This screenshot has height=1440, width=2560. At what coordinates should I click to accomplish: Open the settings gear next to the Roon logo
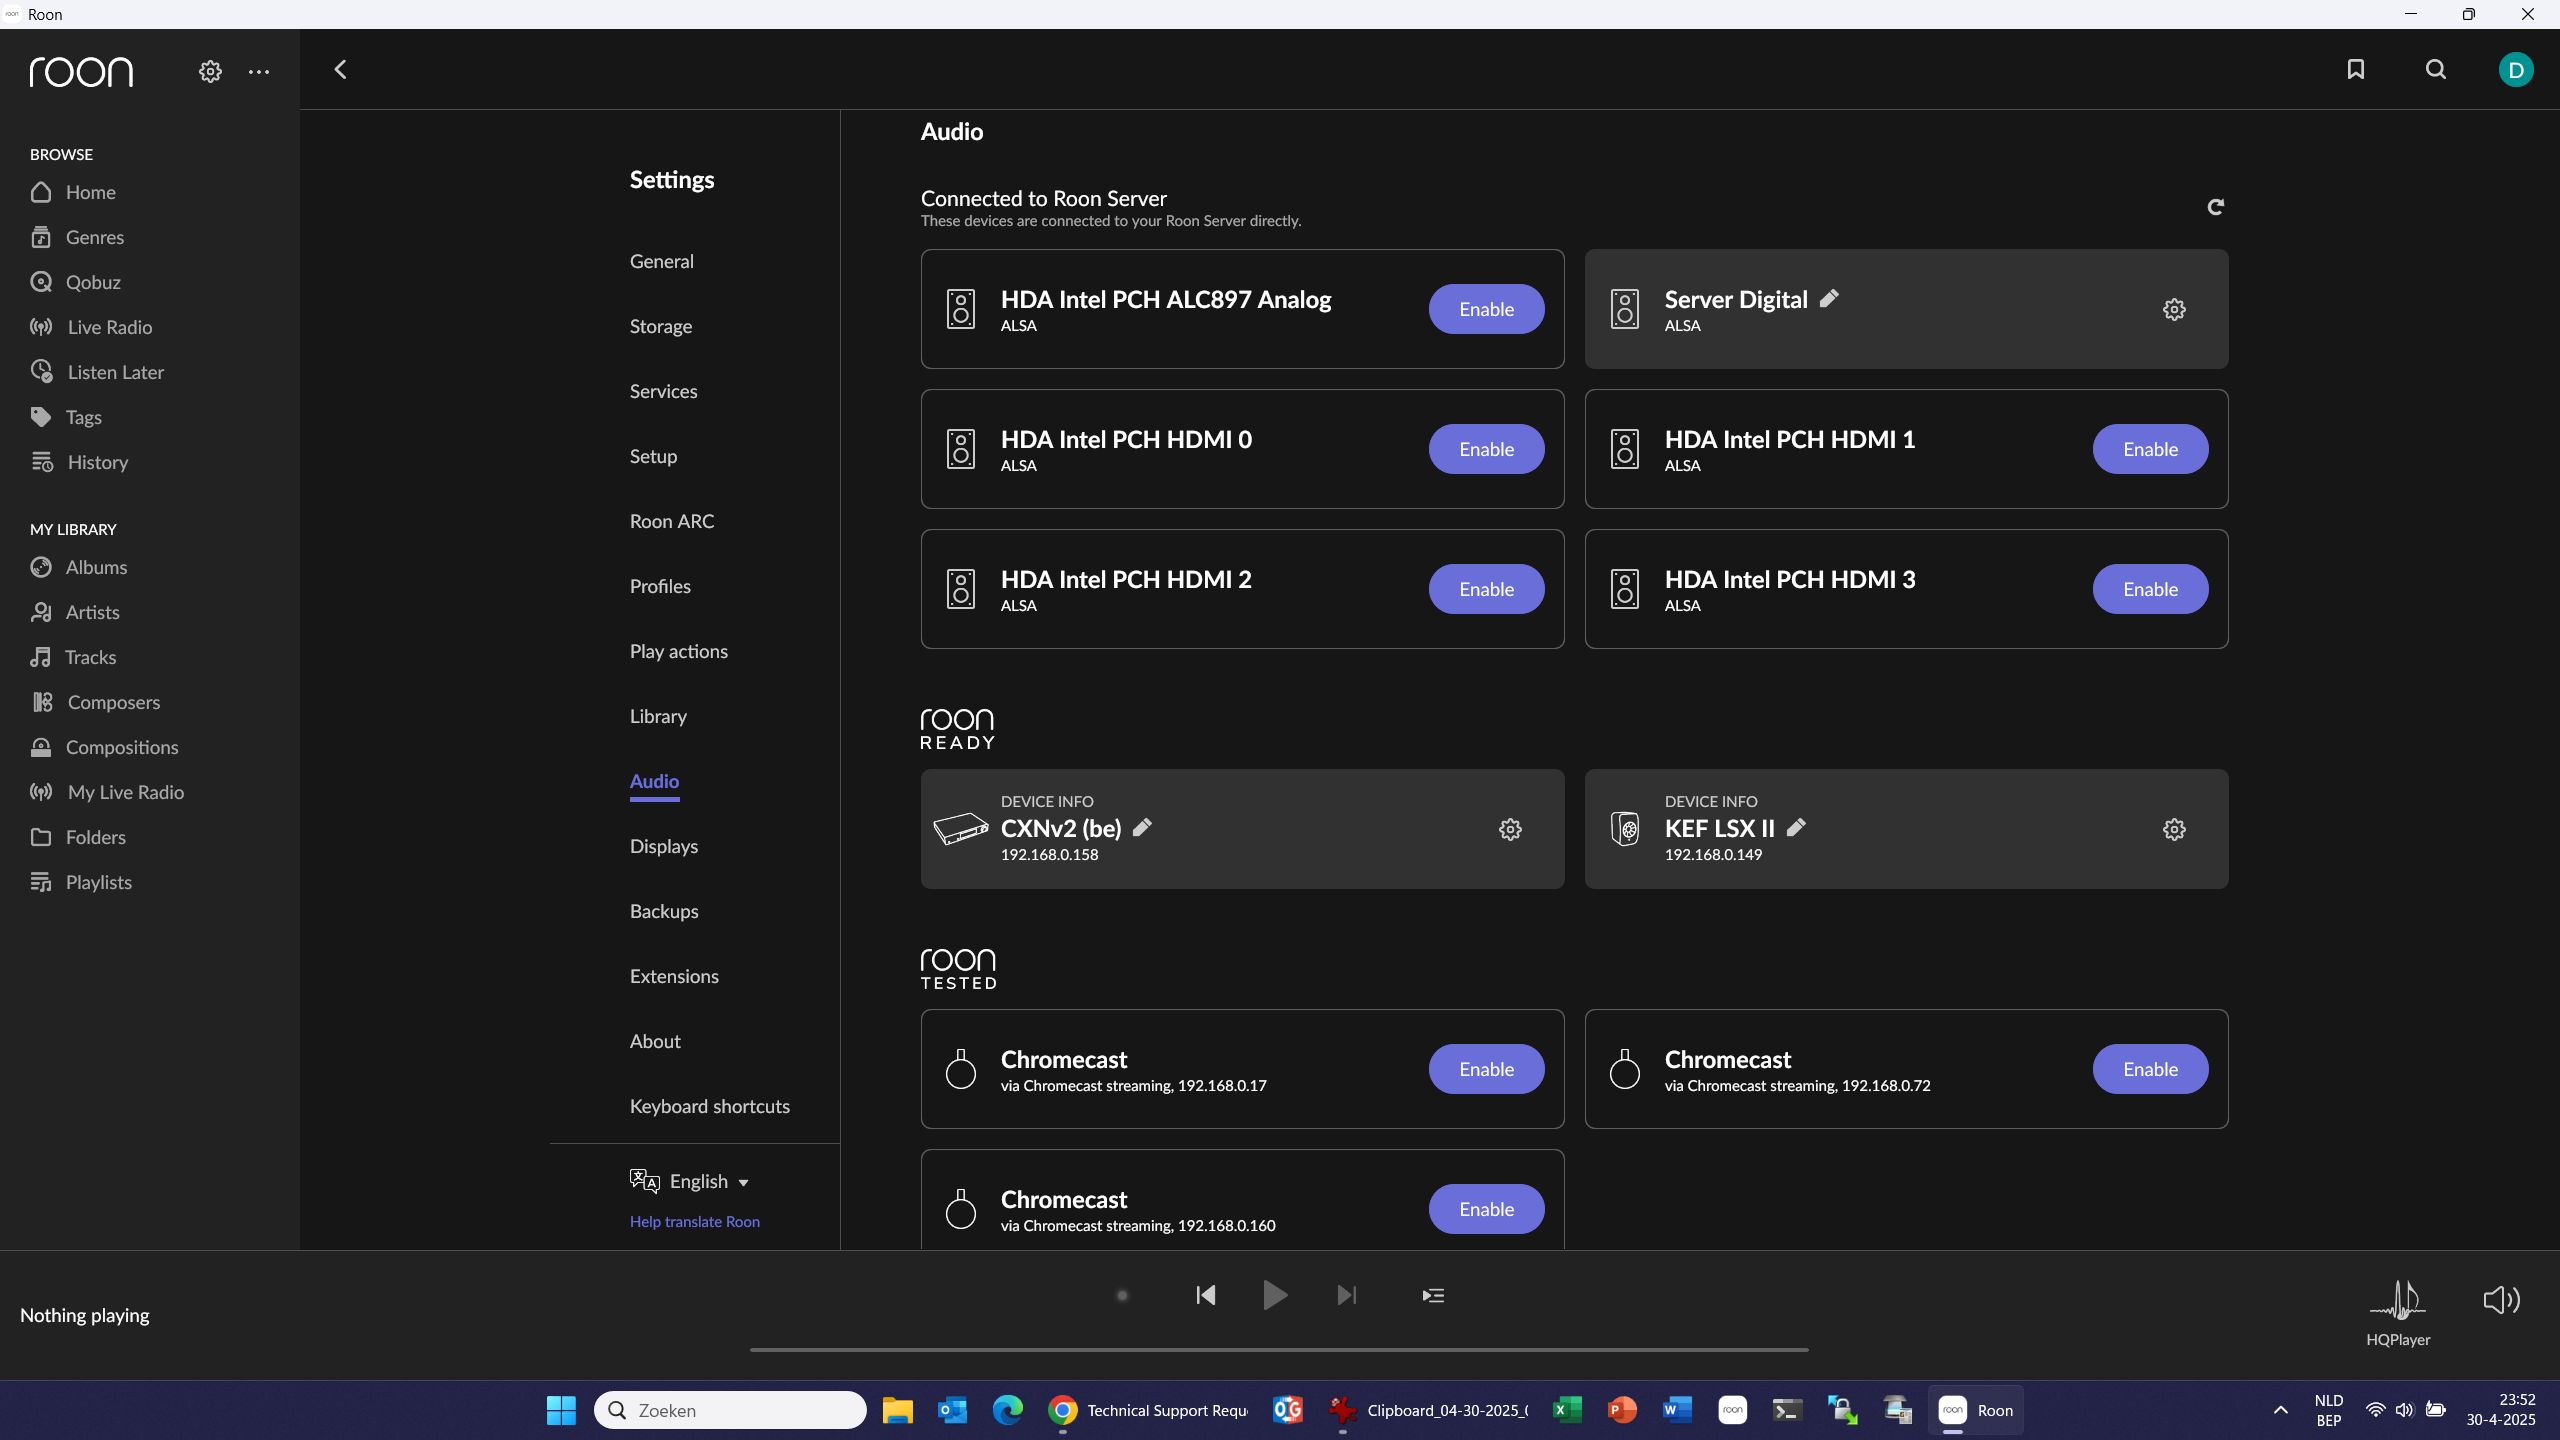click(210, 71)
